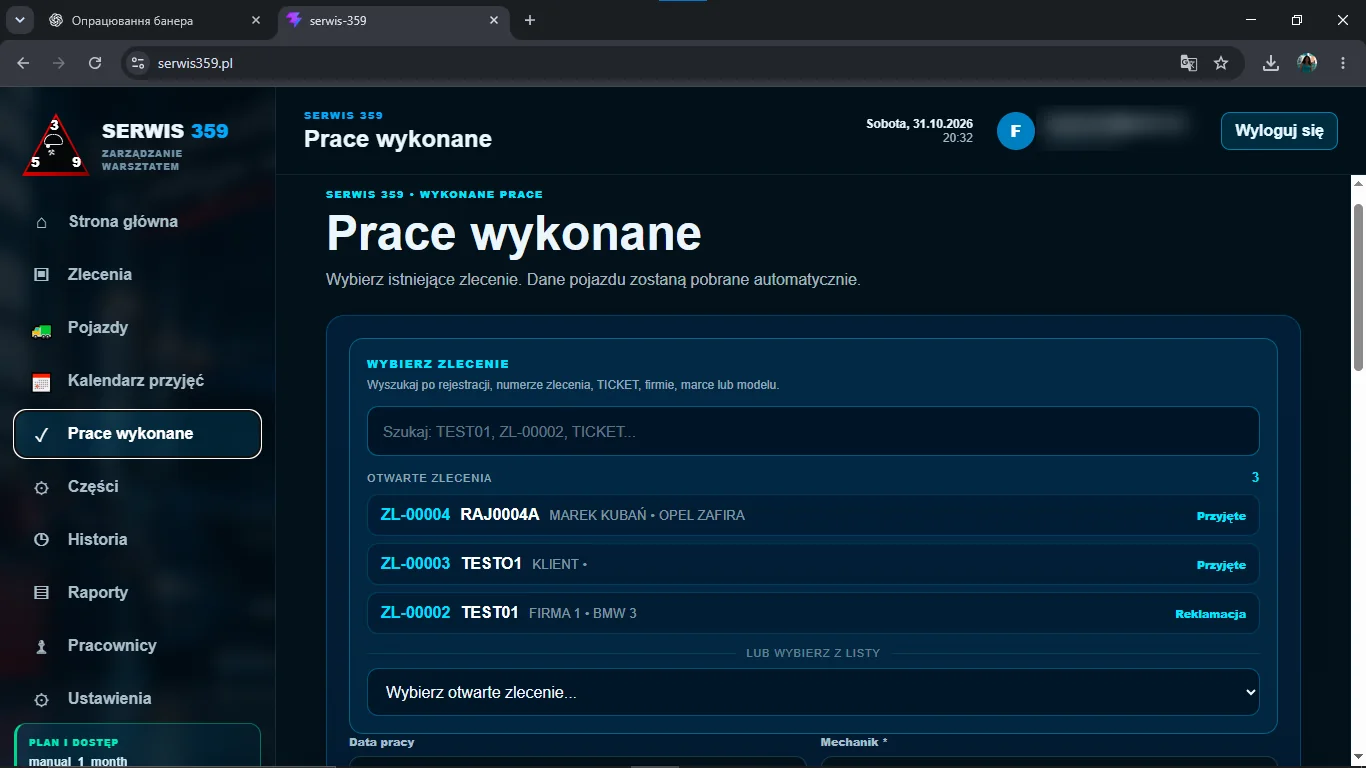Viewport: 1366px width, 768px height.
Task: Click the home icon beside Strona główna
Action: pos(41,222)
